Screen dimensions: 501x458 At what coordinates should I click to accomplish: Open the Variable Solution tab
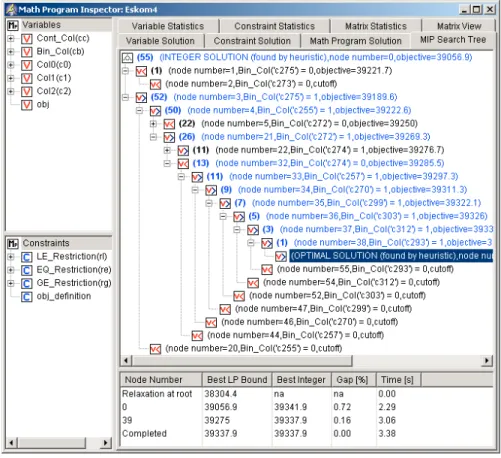tap(160, 41)
